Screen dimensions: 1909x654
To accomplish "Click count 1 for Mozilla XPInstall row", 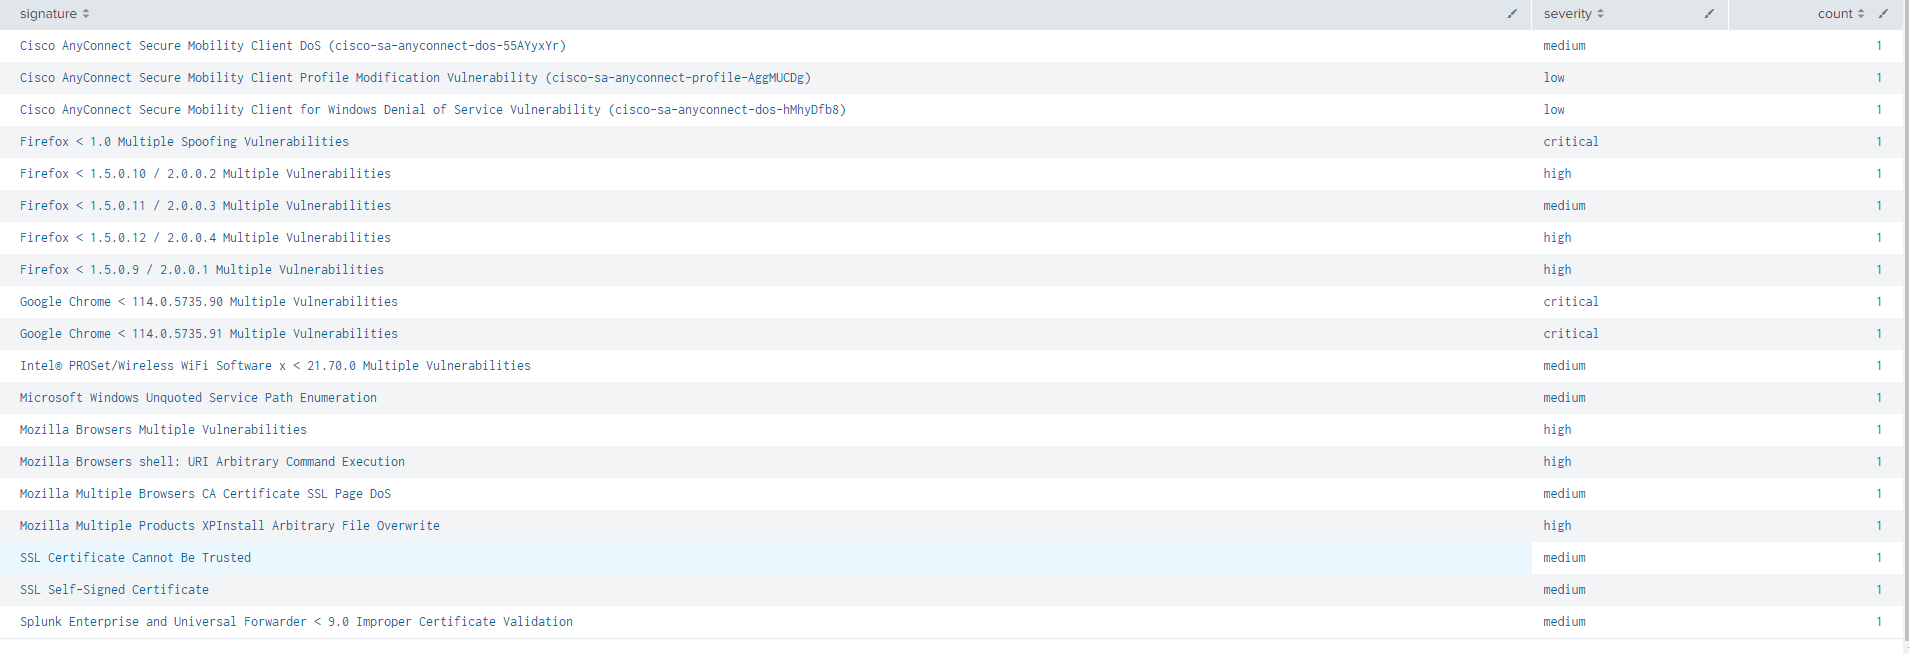I will (1879, 526).
